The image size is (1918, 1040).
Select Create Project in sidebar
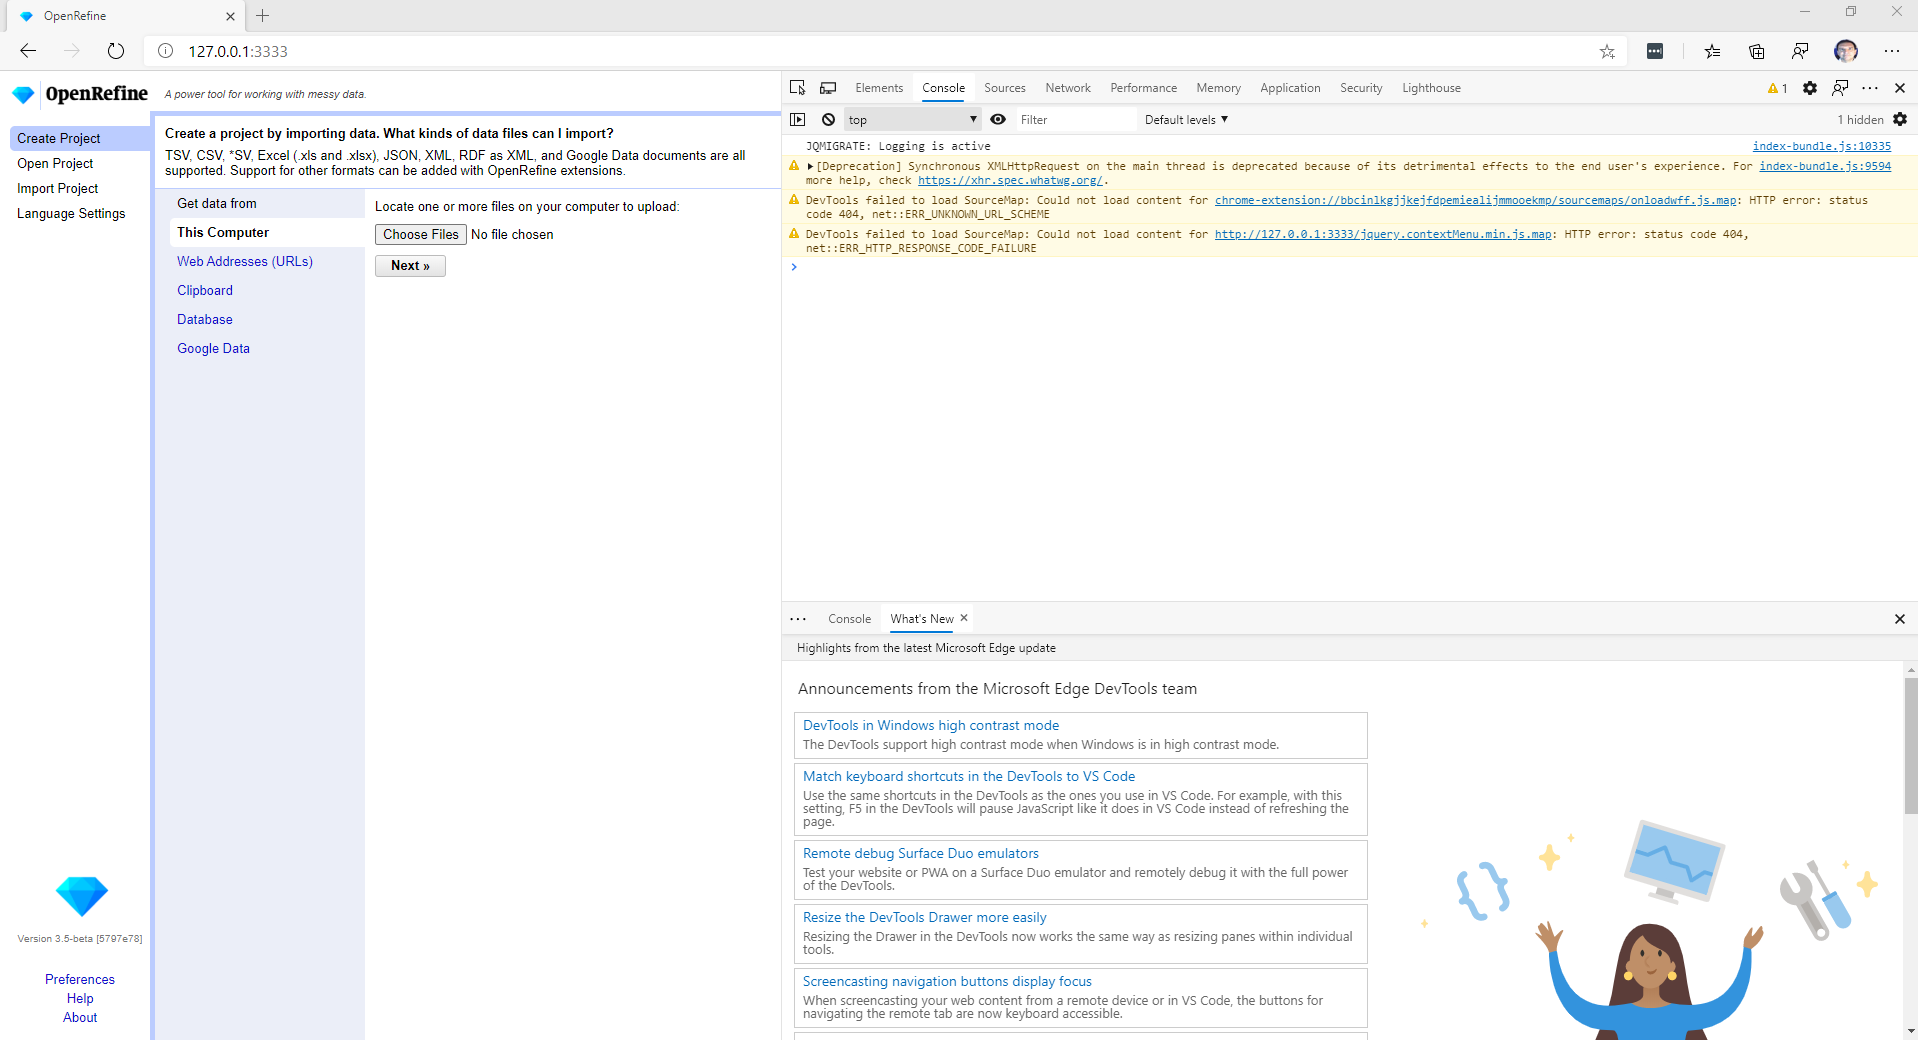[80, 138]
